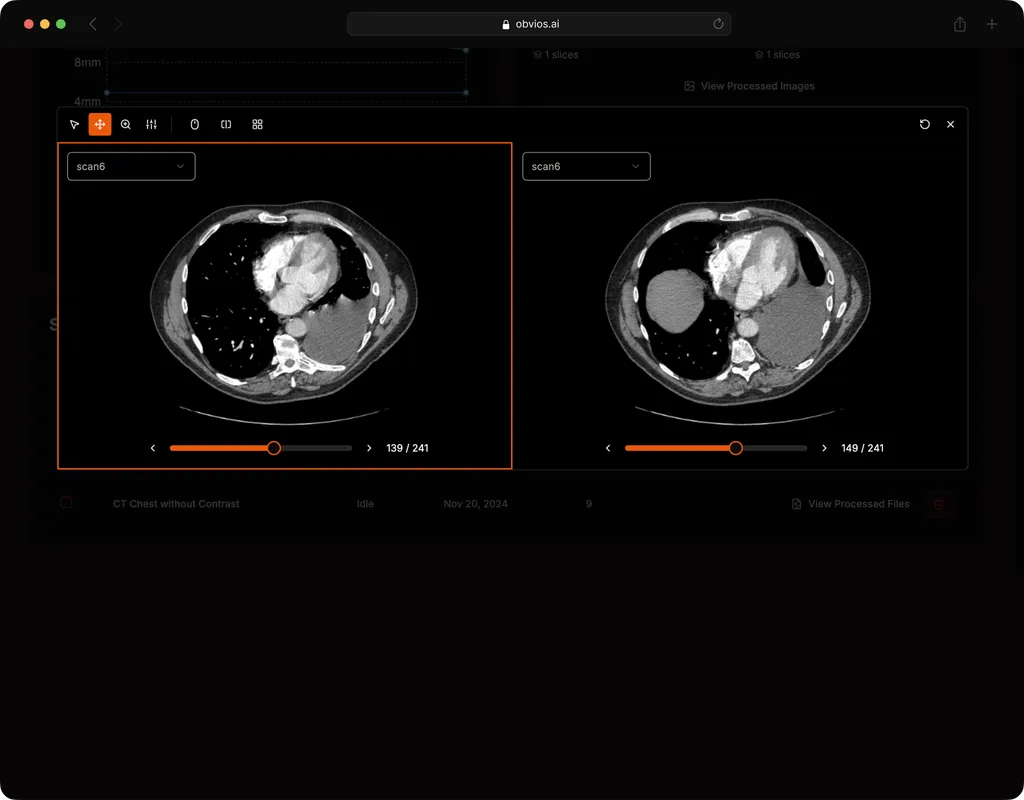The width and height of the screenshot is (1024, 800).
Task: Advance to next slice in left viewer
Action: point(369,448)
